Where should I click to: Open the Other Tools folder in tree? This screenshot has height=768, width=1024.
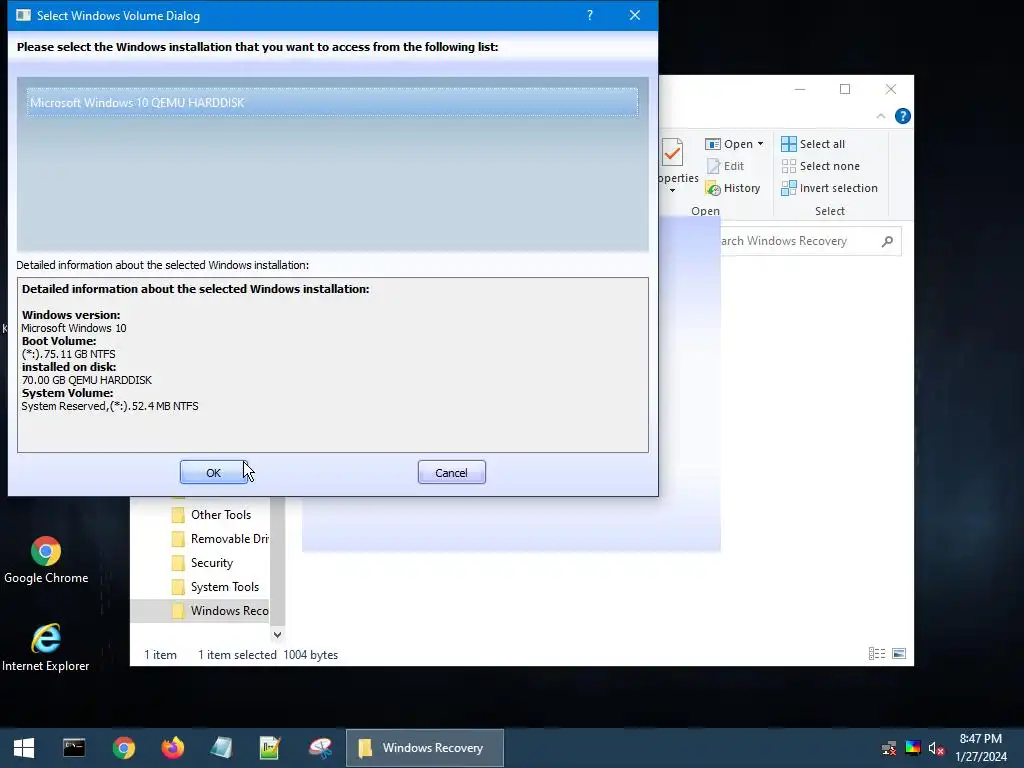pos(220,515)
